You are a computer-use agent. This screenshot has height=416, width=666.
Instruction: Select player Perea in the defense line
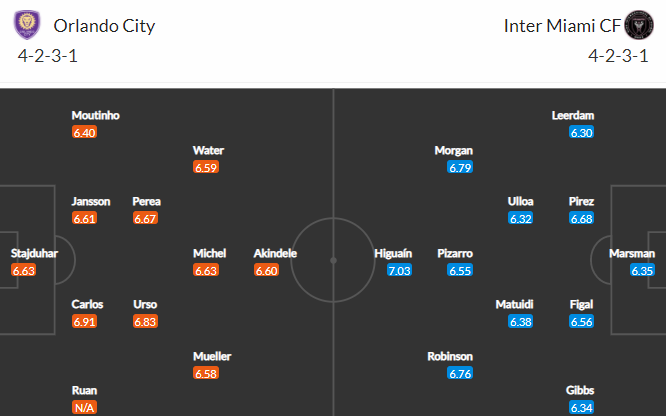(147, 201)
